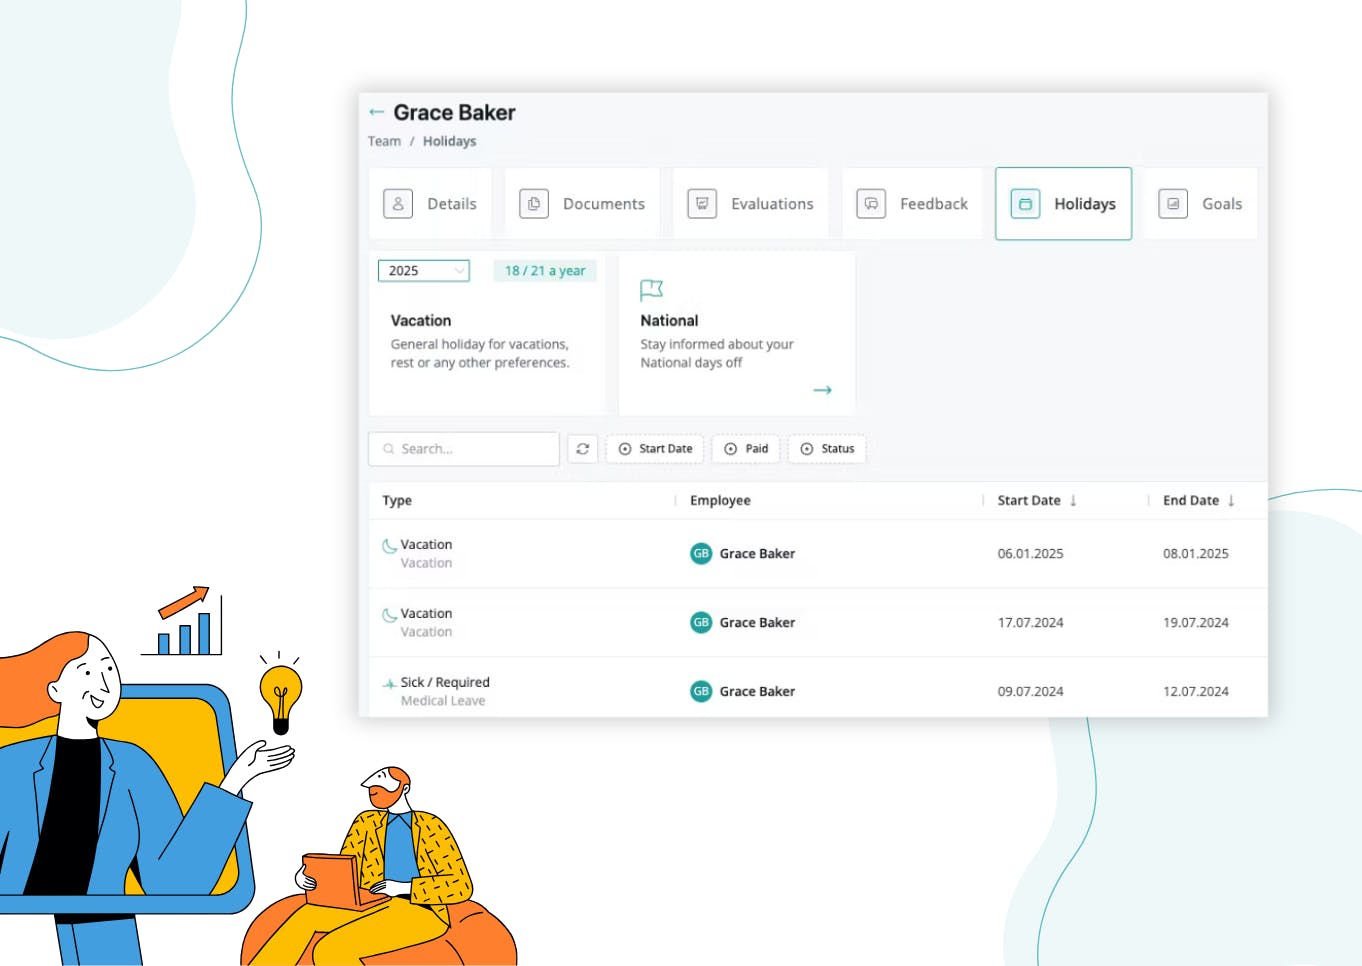Select the Vacation card title
Viewport: 1362px width, 966px height.
[421, 321]
